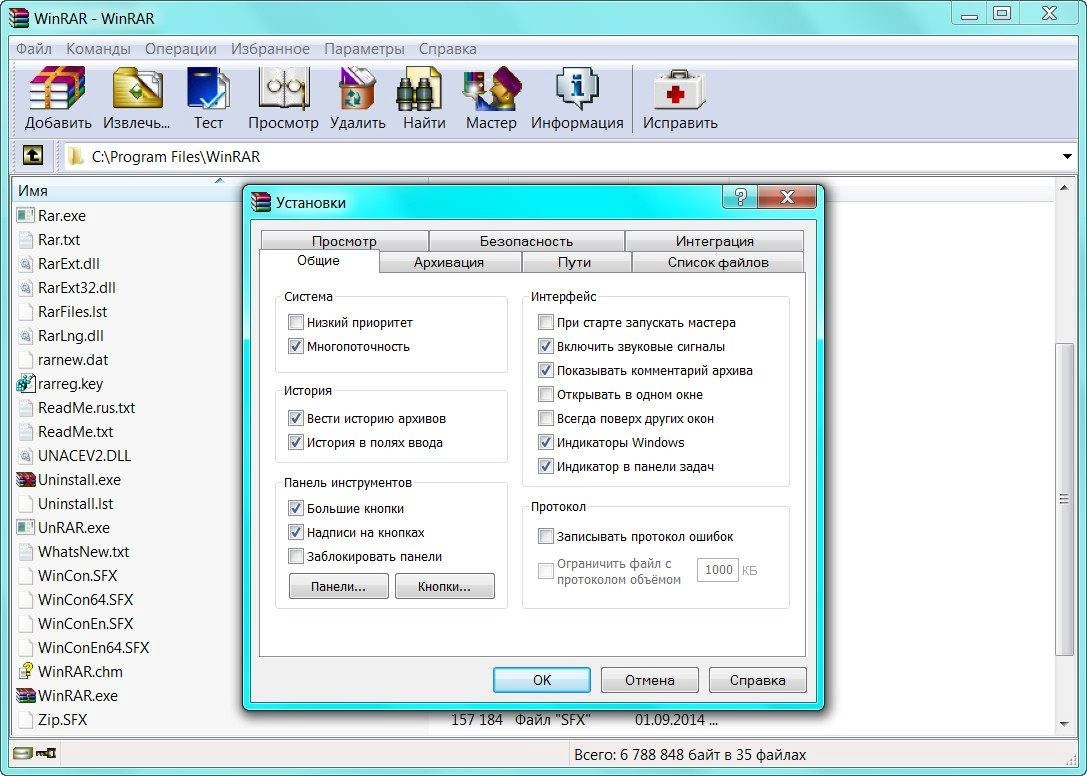Click the Добавить (Add) toolbar icon
The width and height of the screenshot is (1087, 776).
pyautogui.click(x=58, y=88)
